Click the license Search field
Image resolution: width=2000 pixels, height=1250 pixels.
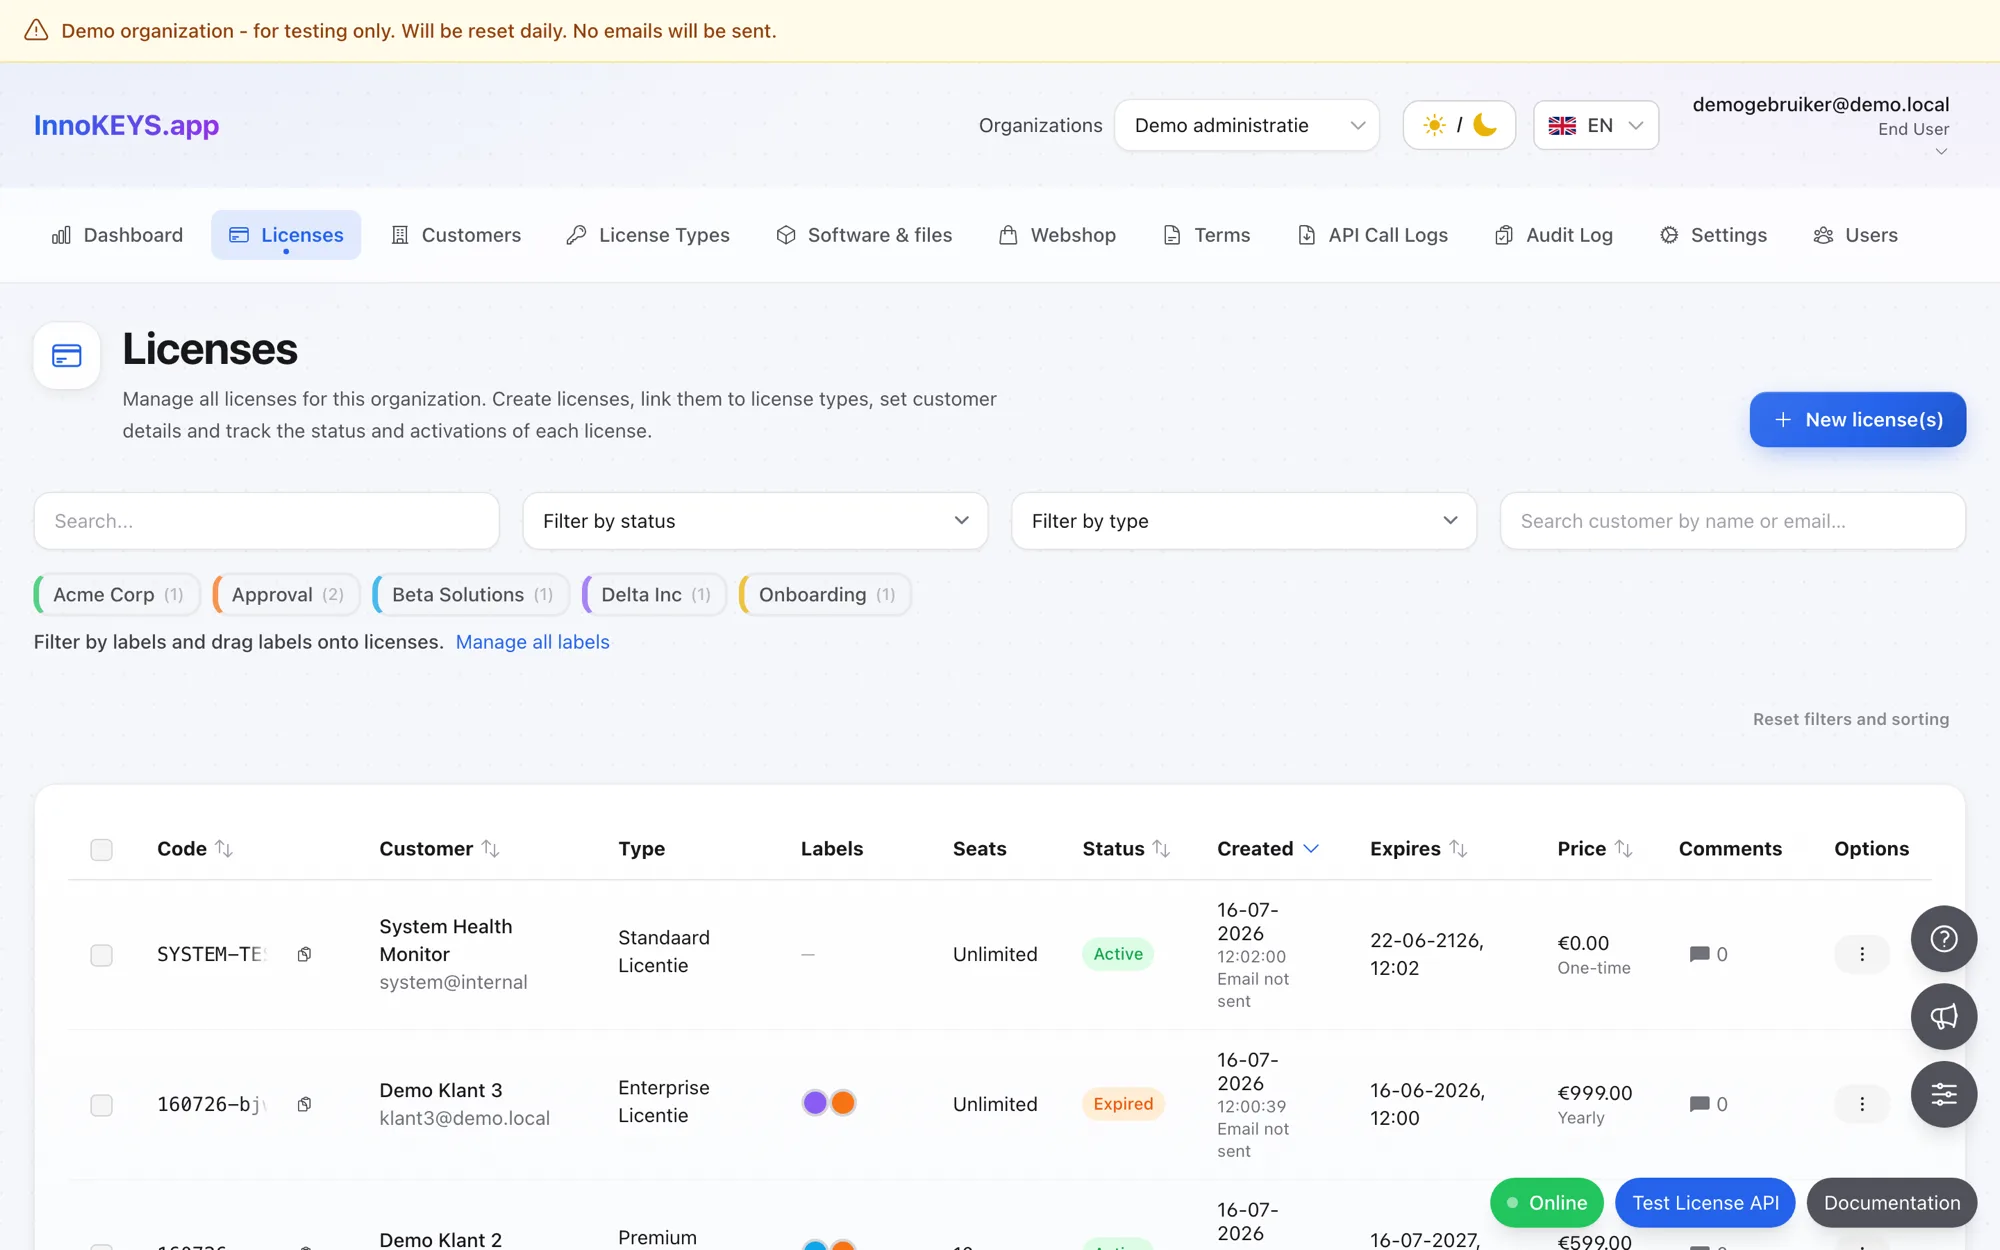coord(266,521)
